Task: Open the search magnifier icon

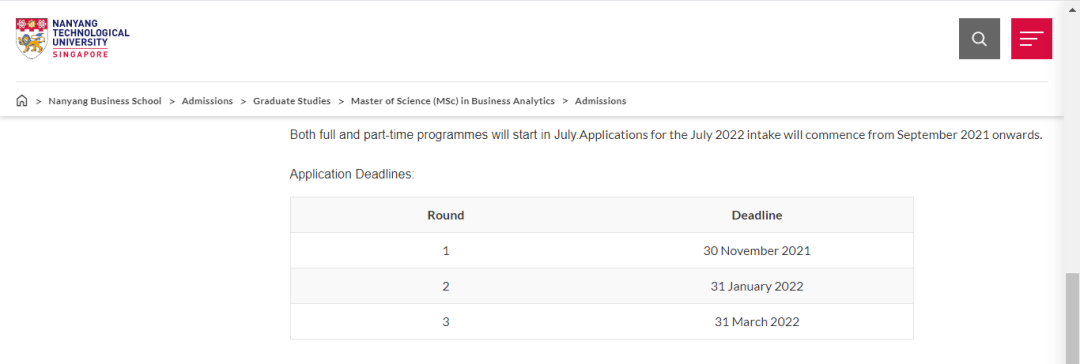Action: (979, 39)
